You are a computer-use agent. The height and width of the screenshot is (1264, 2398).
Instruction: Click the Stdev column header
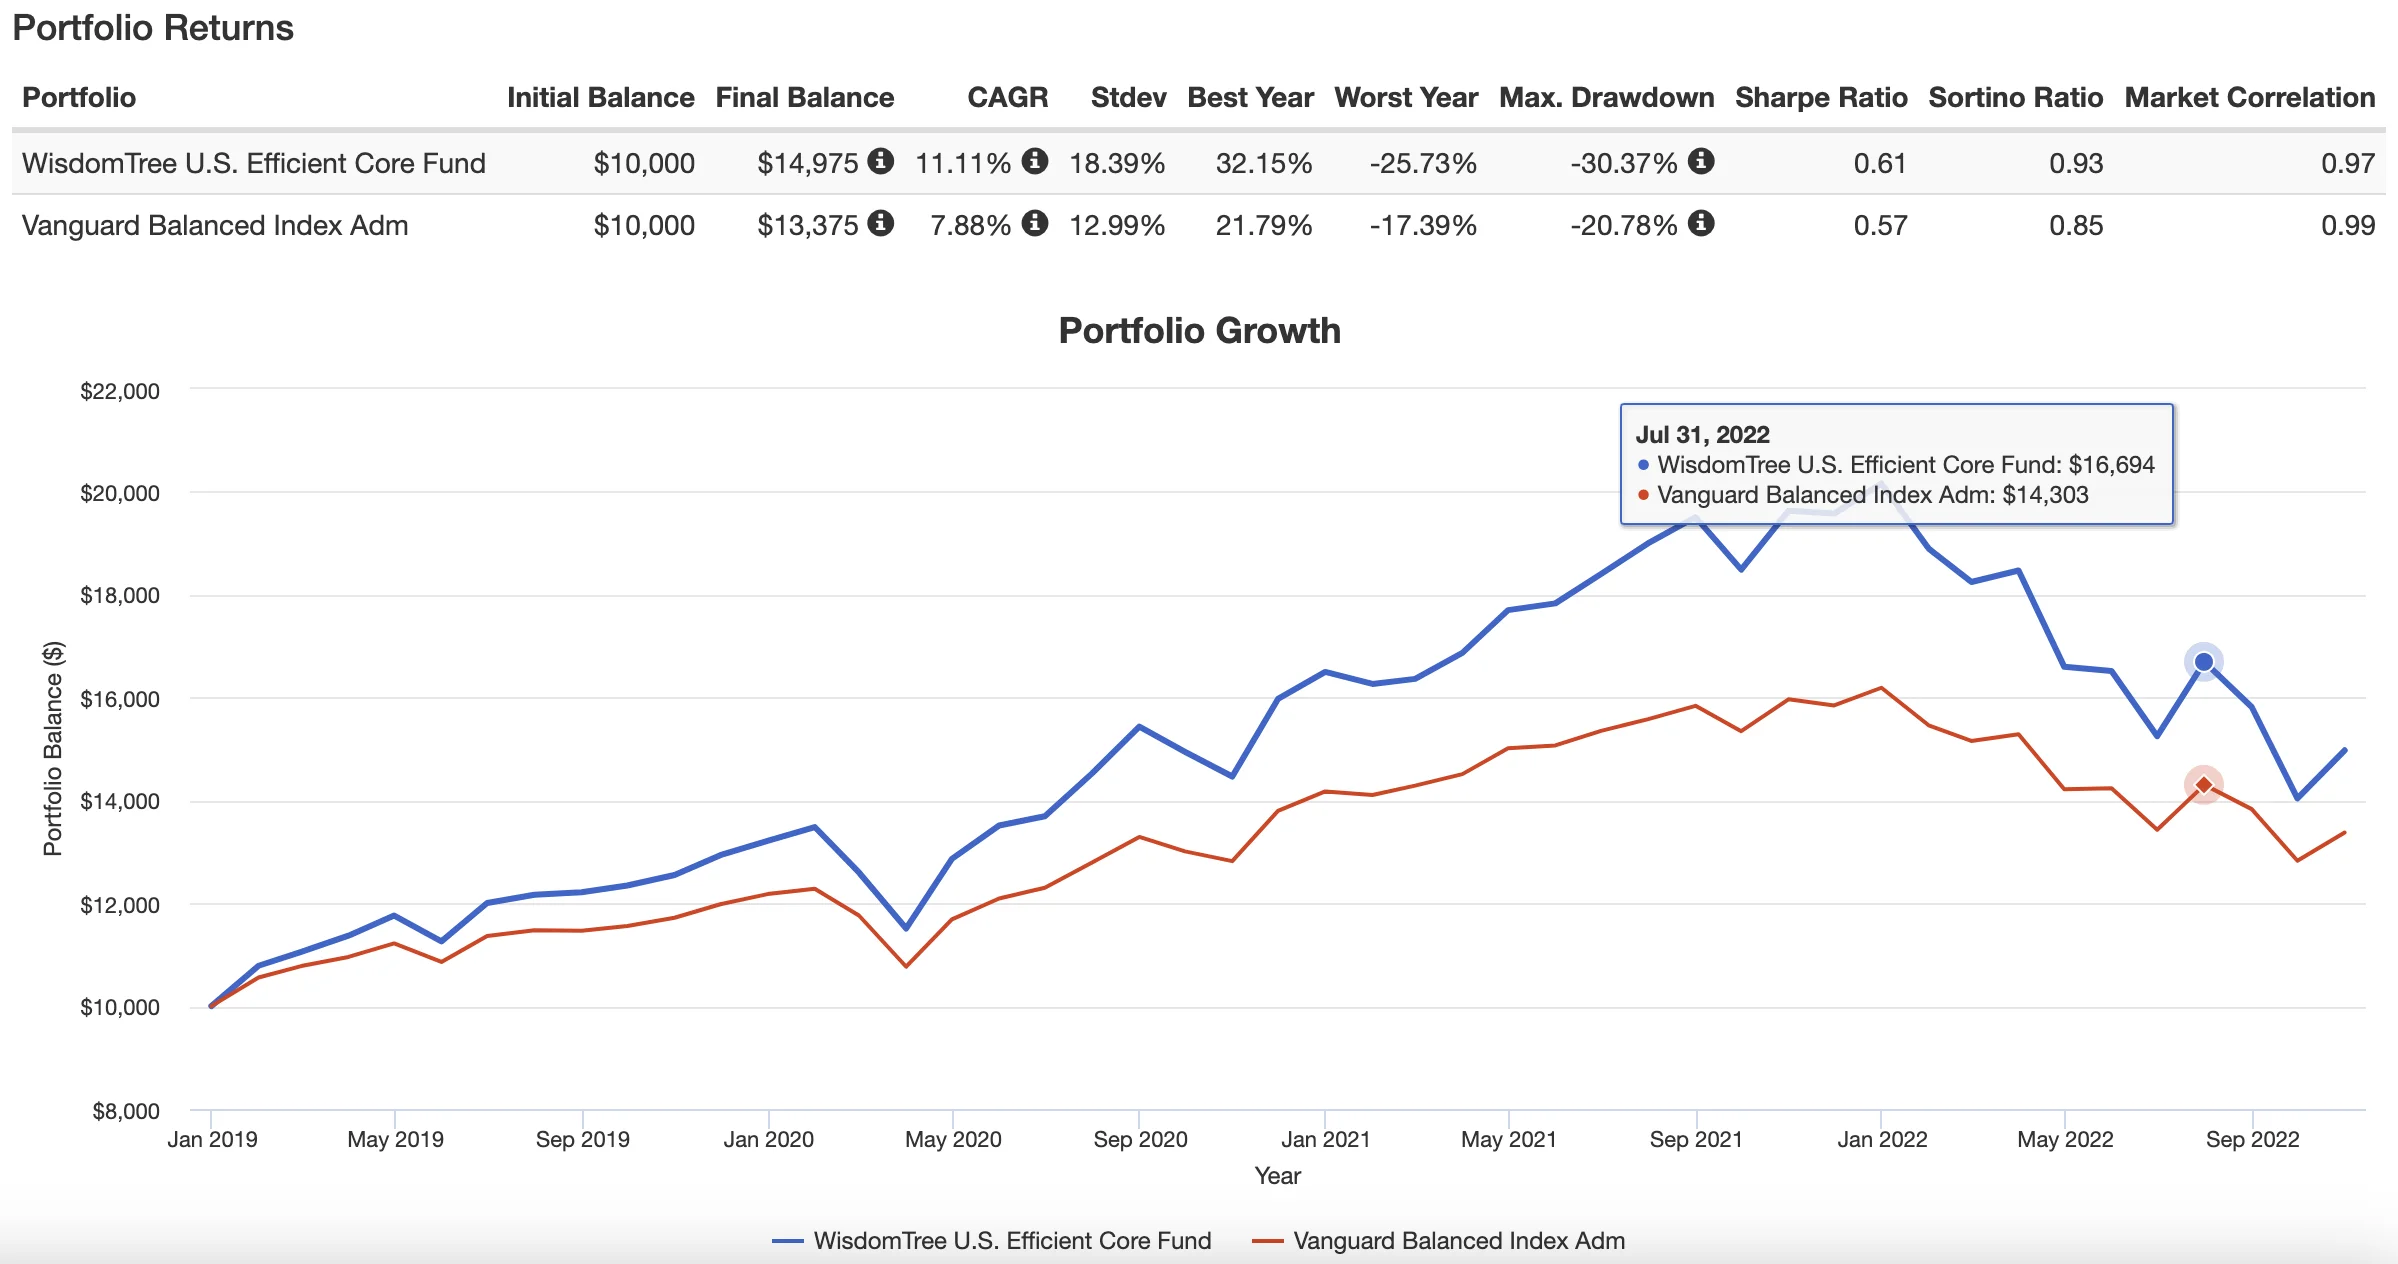tap(1128, 98)
